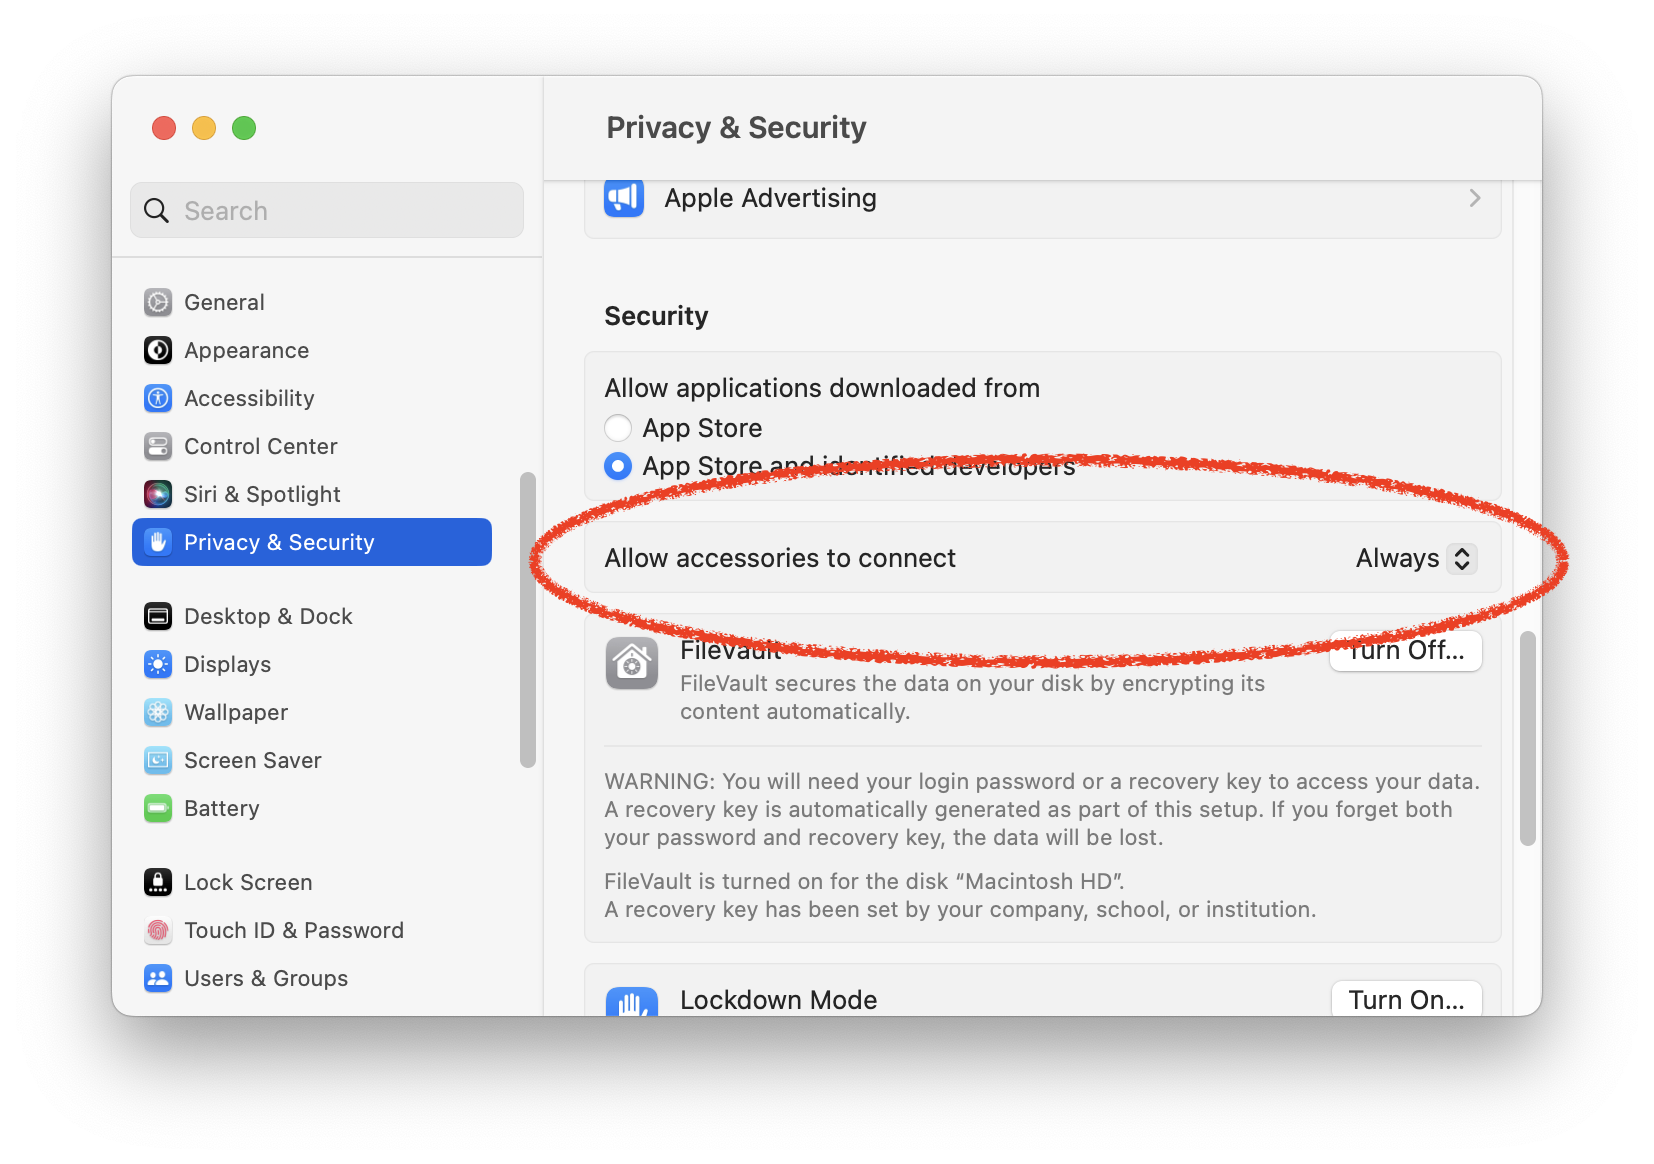1654x1164 pixels.
Task: Click the Battery icon in sidebar
Action: coord(158,808)
